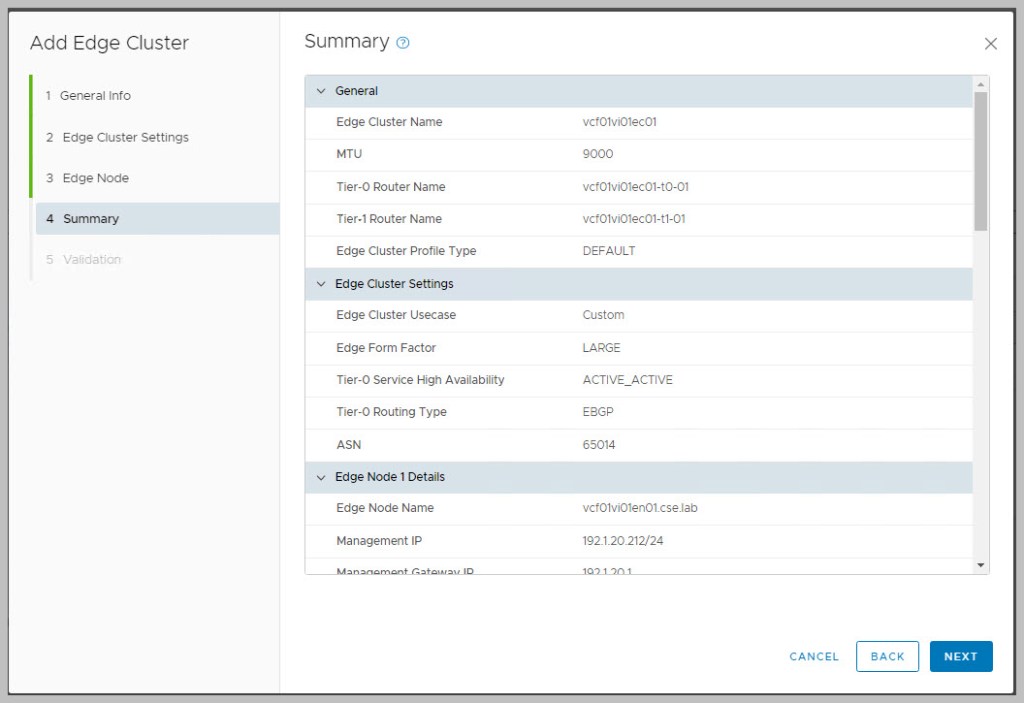The width and height of the screenshot is (1024, 703).
Task: Click the summary panel vertical scrollbar thumb
Action: (981, 160)
